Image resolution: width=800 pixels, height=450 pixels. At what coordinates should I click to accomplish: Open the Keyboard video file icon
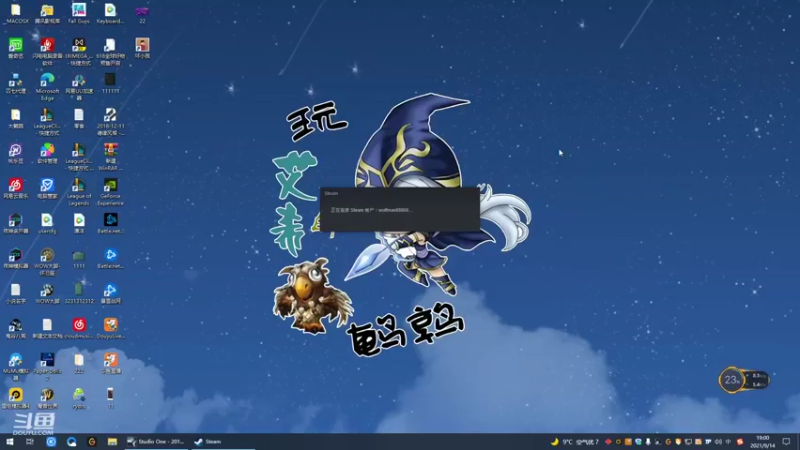(x=110, y=14)
